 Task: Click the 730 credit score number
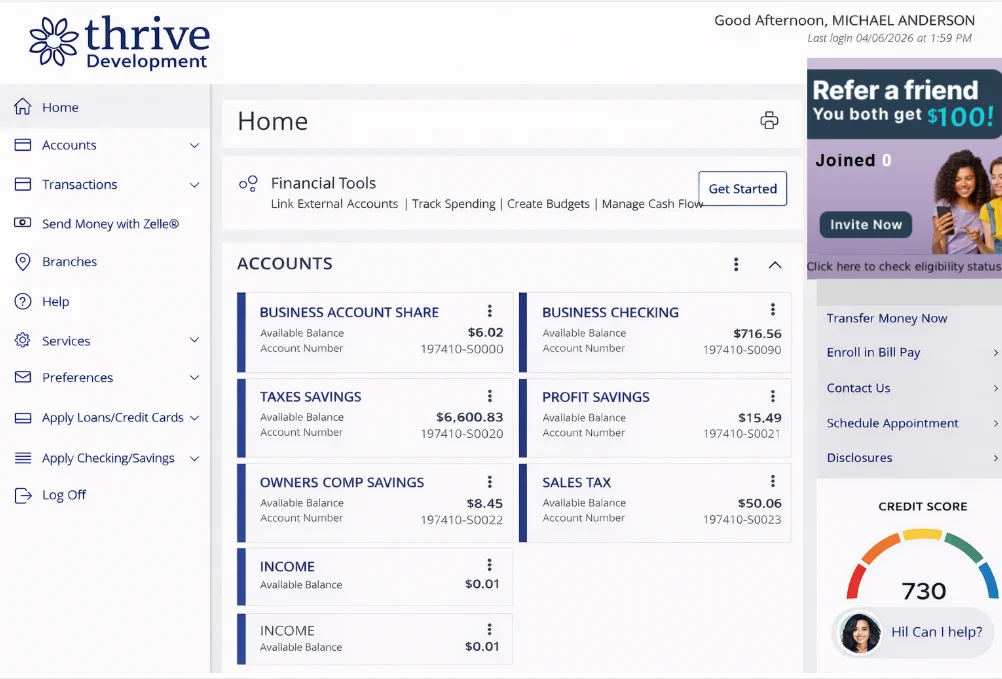tap(923, 591)
